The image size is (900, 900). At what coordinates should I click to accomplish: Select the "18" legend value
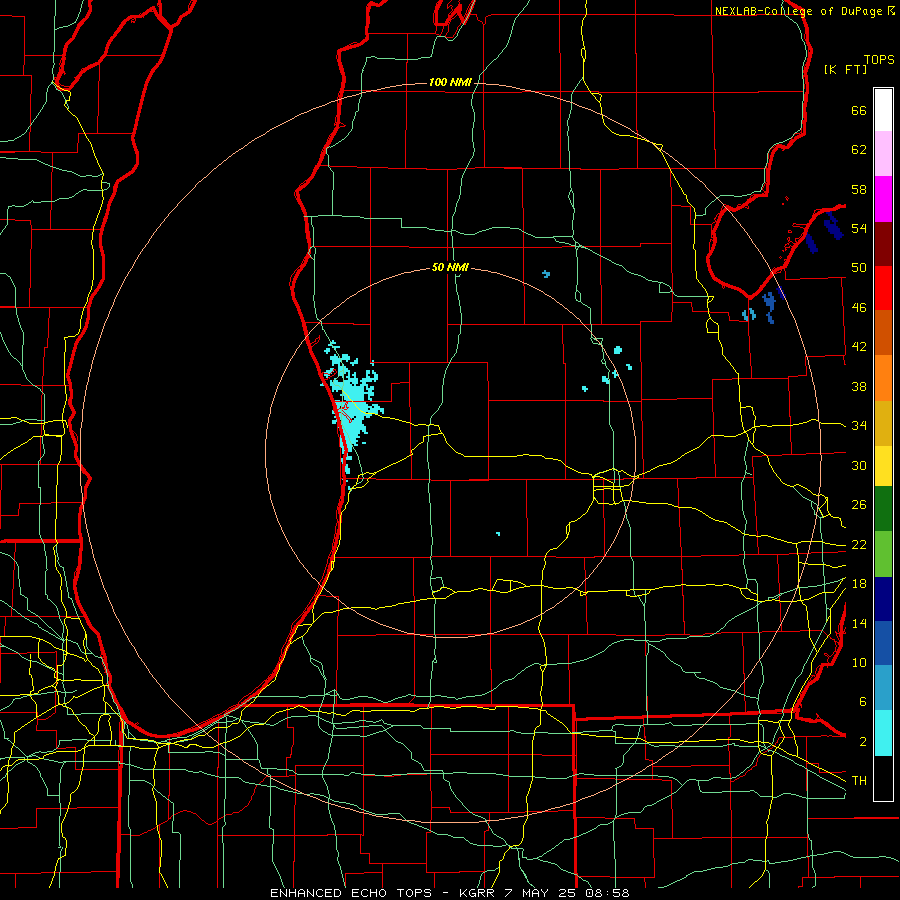tap(859, 584)
